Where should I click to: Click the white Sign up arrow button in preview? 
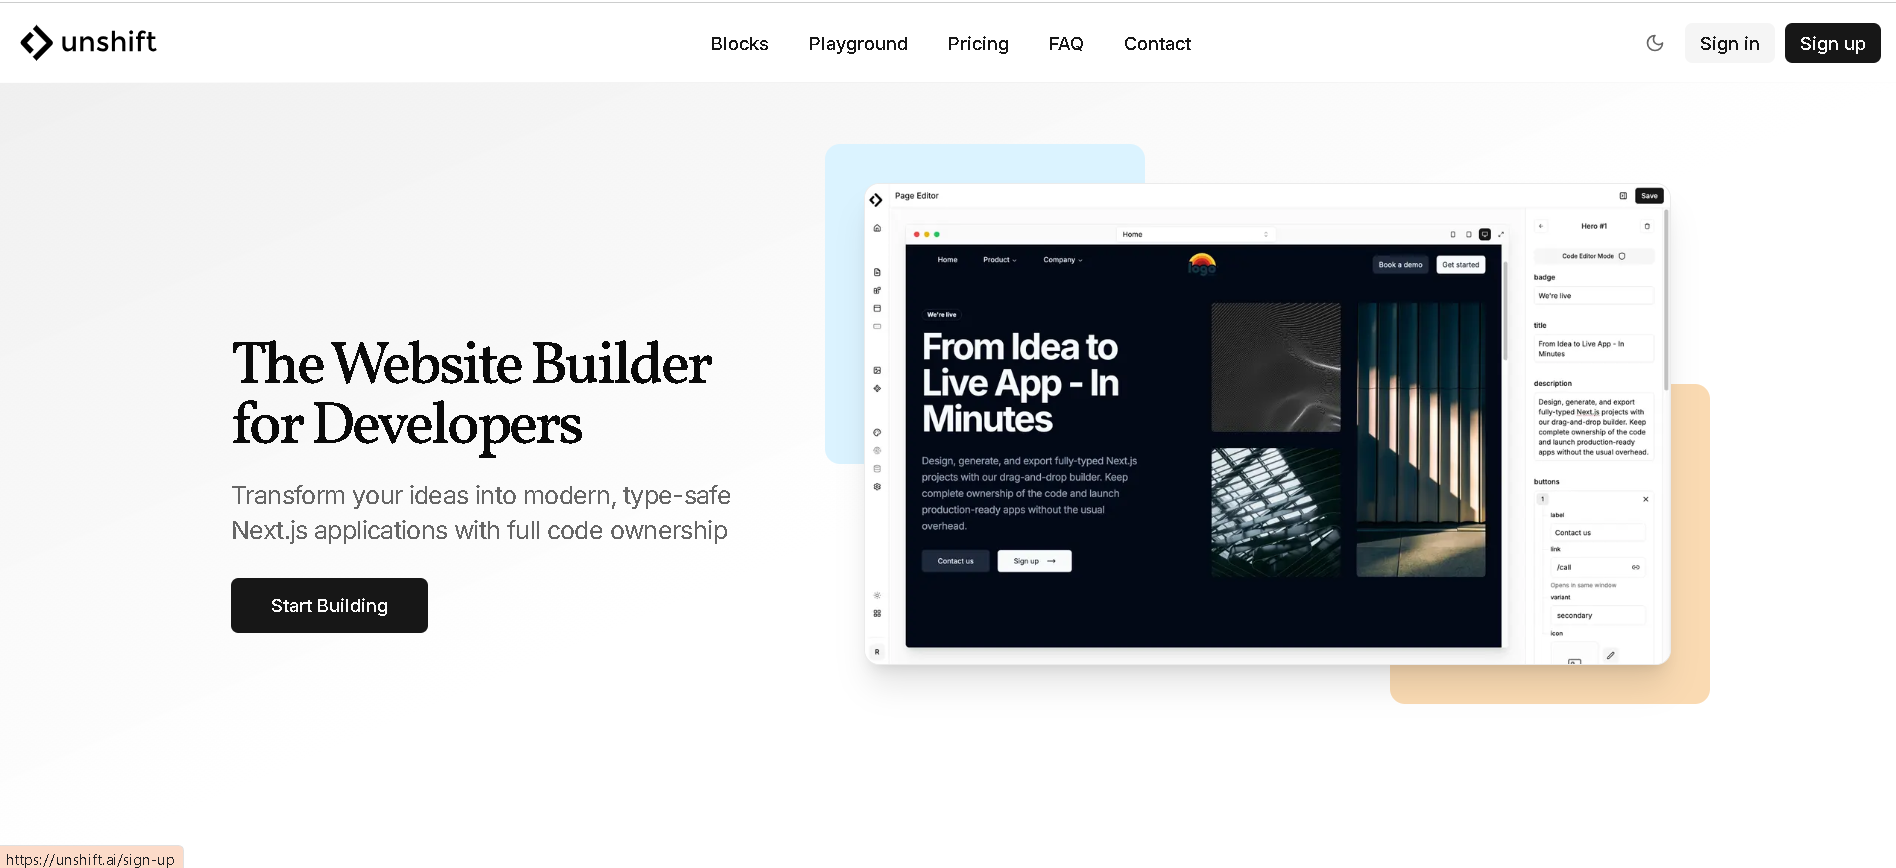coord(1034,561)
